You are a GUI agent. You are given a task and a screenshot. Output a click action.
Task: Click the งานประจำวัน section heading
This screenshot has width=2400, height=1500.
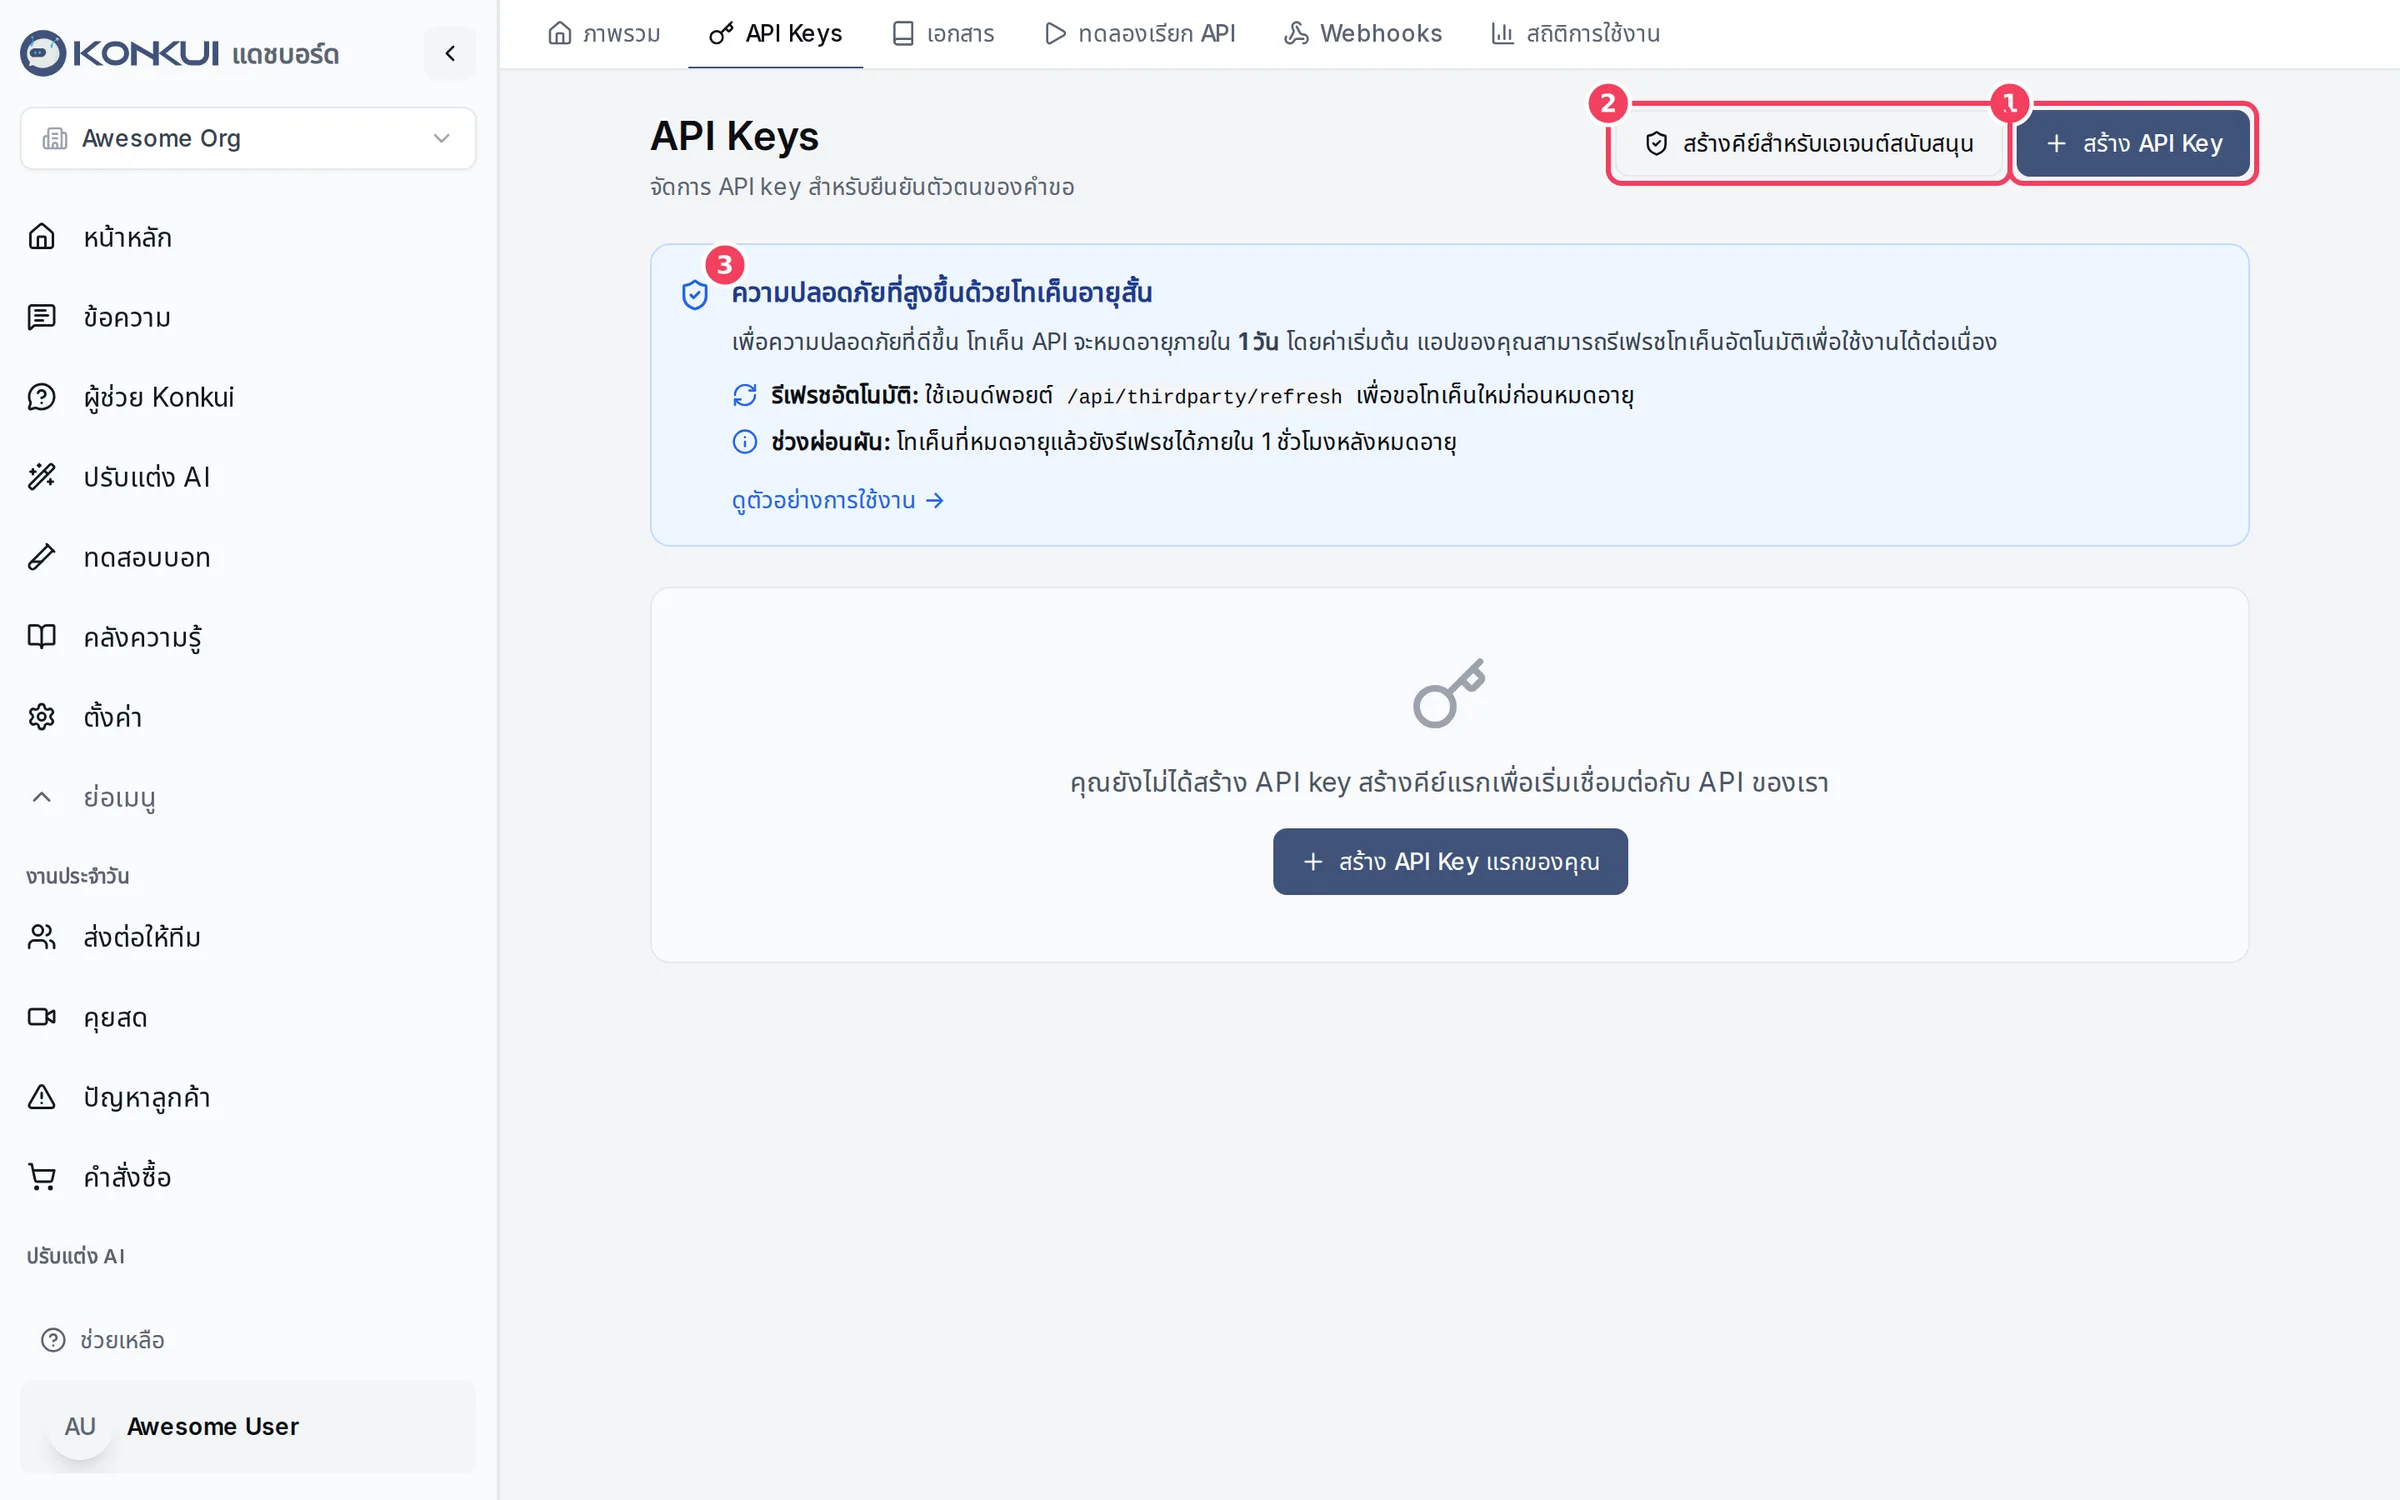pyautogui.click(x=78, y=876)
